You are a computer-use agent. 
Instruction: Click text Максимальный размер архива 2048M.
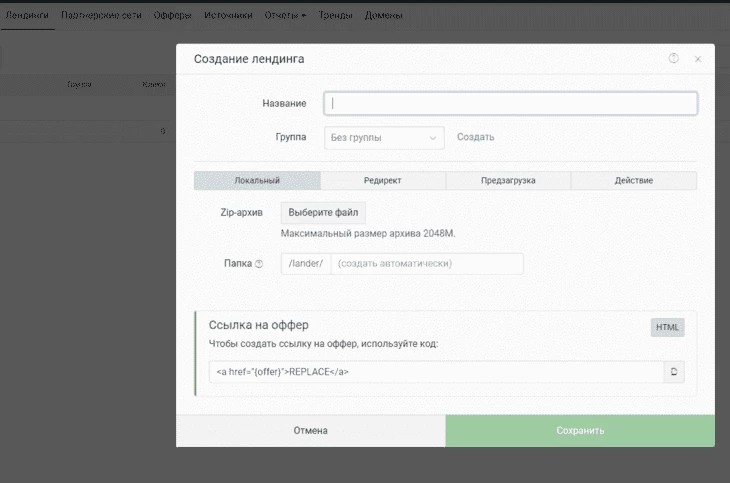click(368, 234)
